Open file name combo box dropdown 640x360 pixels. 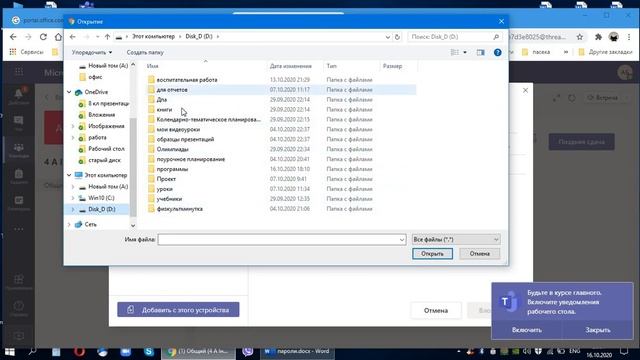coord(402,240)
